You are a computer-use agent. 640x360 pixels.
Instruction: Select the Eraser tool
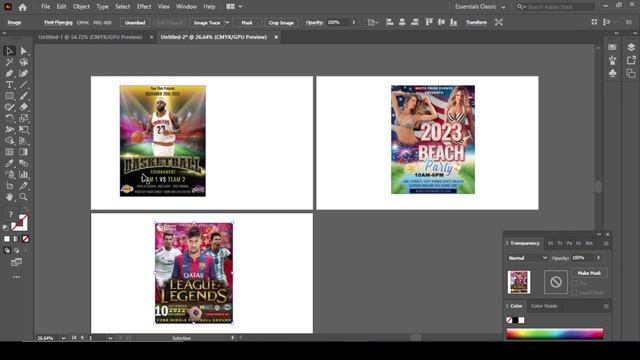tap(24, 107)
